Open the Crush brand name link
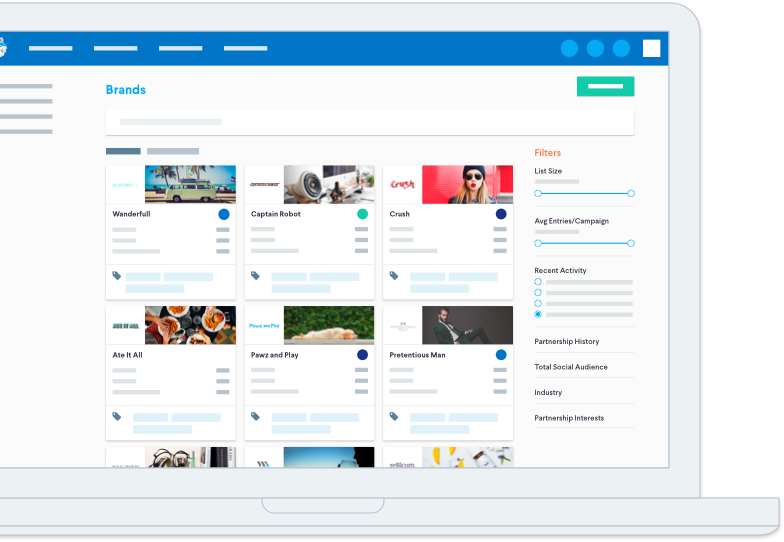 pos(400,214)
